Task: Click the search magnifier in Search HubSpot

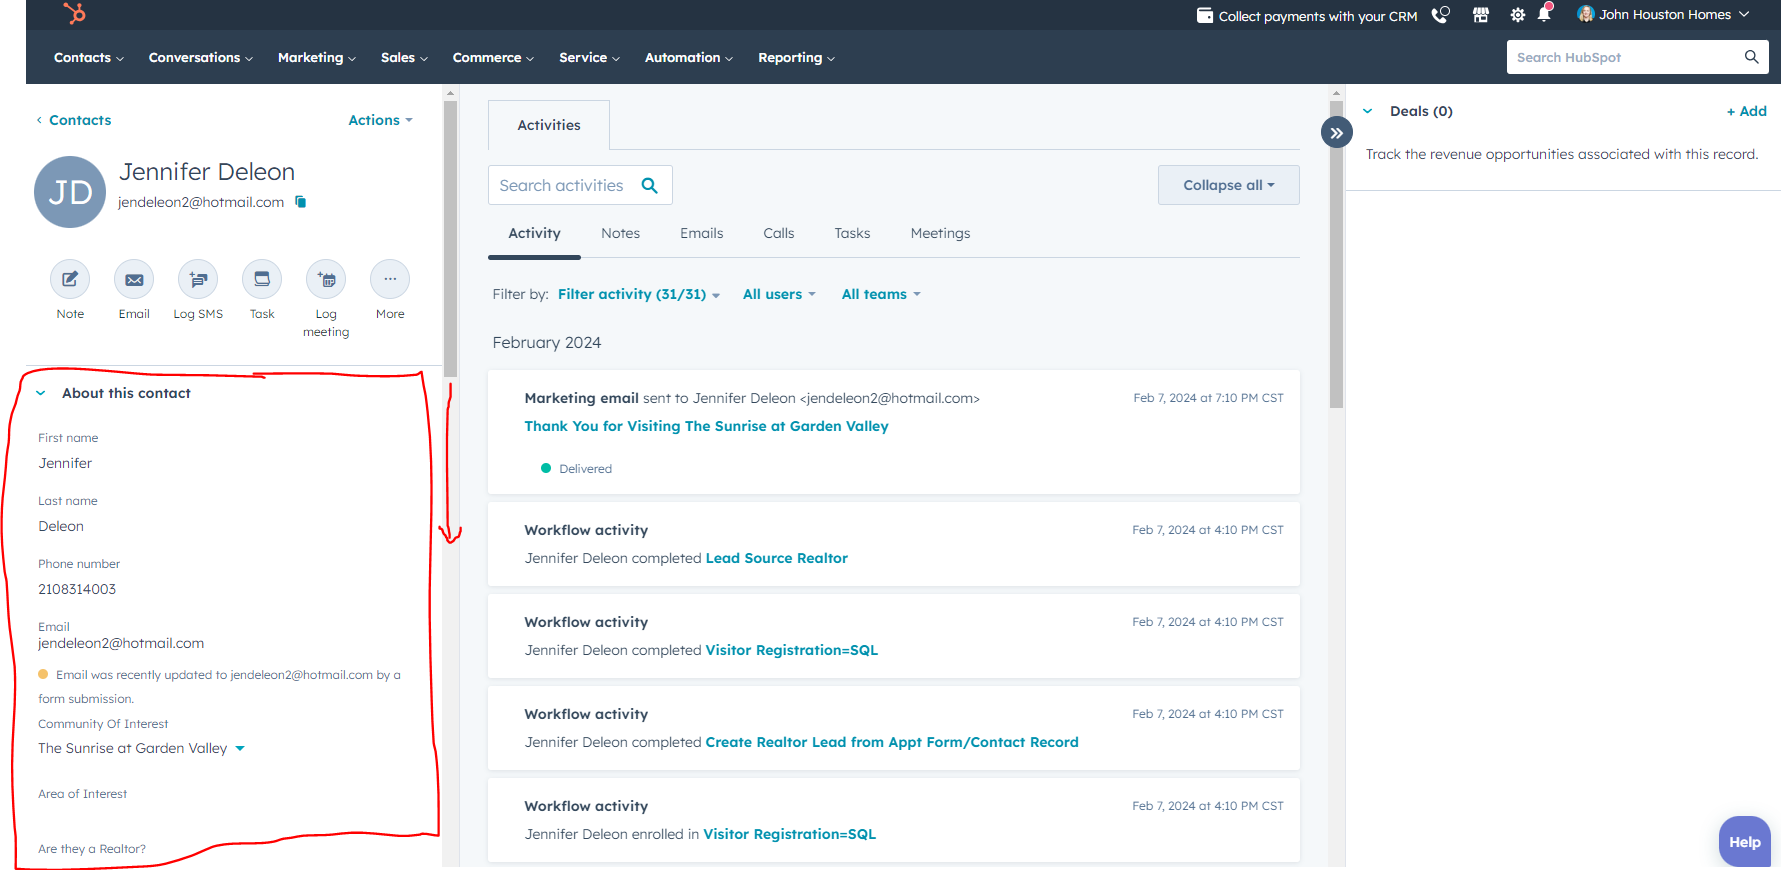Action: (1751, 57)
